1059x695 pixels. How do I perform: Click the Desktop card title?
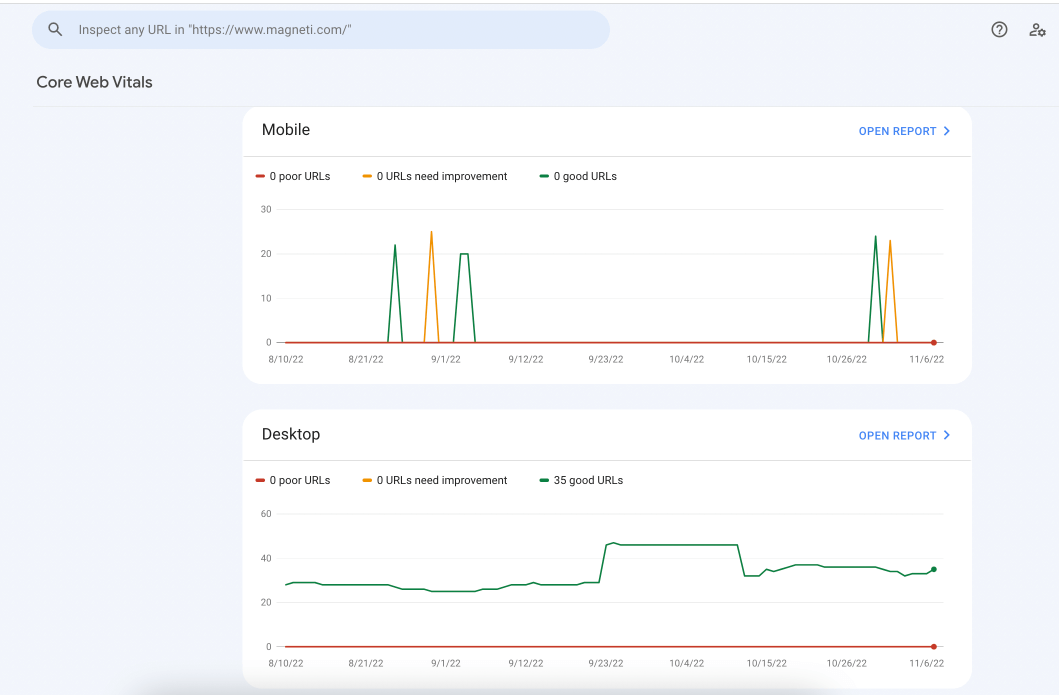click(291, 434)
